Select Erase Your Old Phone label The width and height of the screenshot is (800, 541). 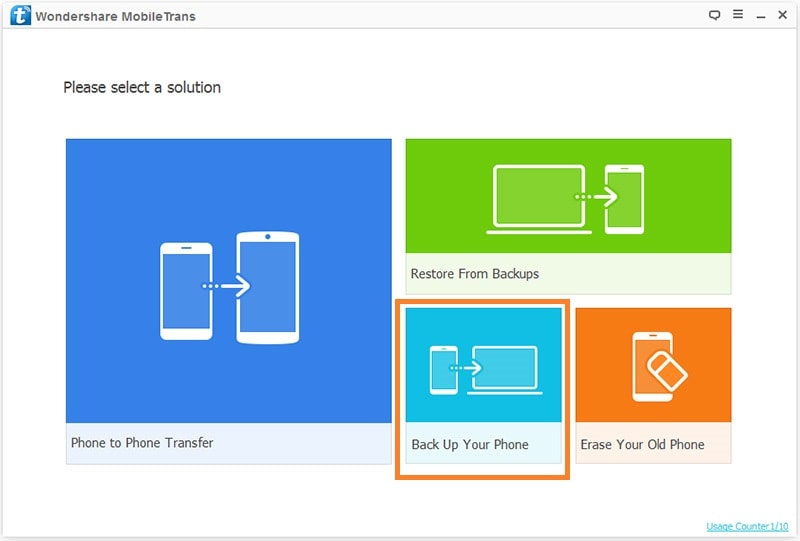[642, 445]
